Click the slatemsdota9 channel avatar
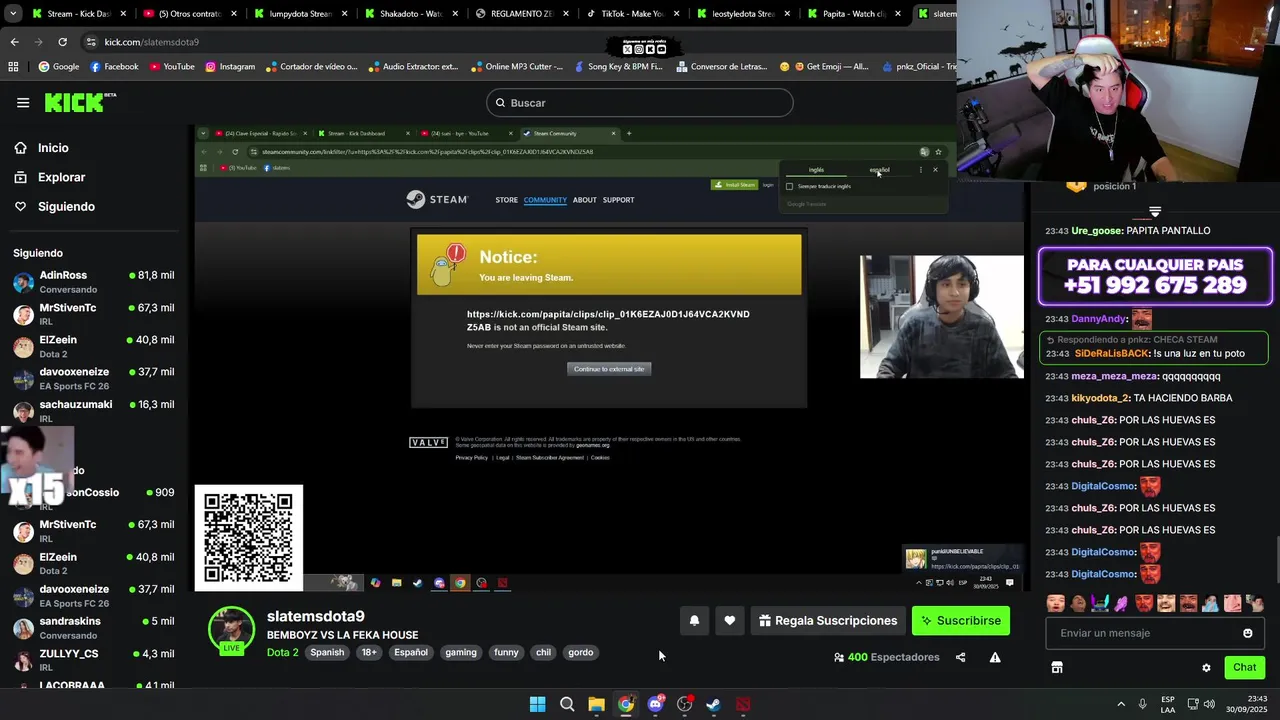This screenshot has width=1280, height=720. [231, 630]
